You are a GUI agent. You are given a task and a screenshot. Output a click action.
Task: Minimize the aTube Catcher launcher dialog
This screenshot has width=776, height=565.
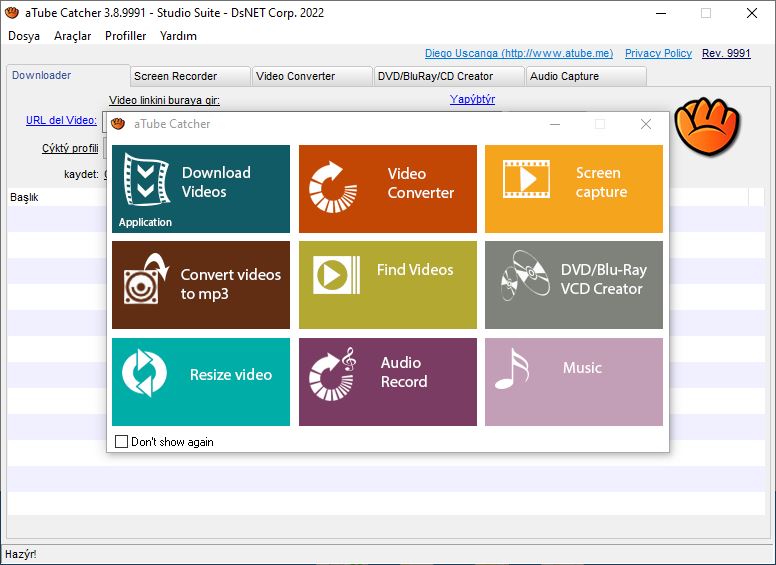point(555,124)
